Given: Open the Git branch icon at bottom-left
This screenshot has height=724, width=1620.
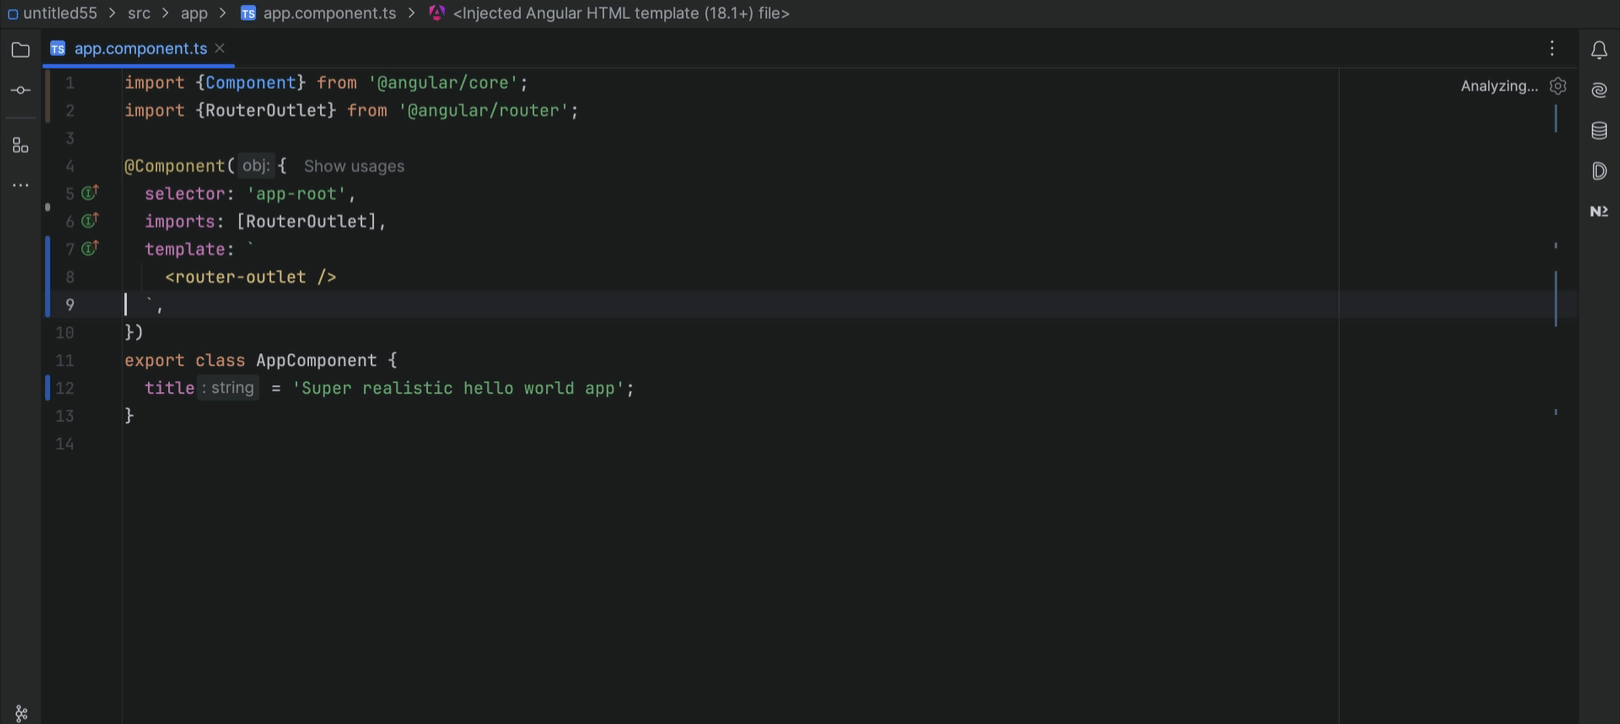Looking at the screenshot, I should click(21, 713).
